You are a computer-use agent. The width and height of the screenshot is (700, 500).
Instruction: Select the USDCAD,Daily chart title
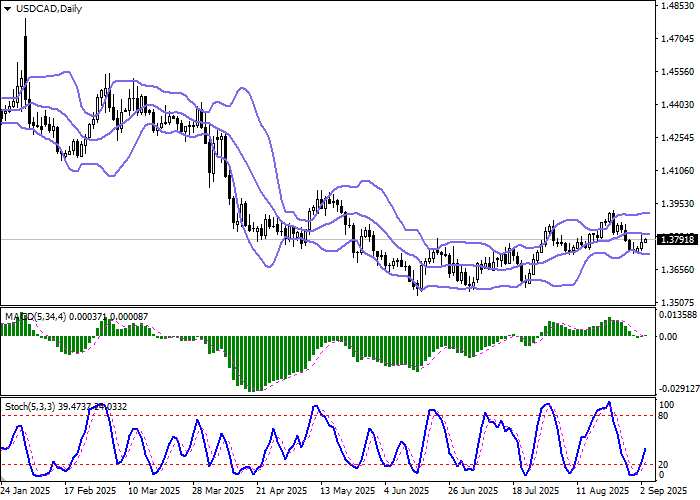click(x=49, y=9)
